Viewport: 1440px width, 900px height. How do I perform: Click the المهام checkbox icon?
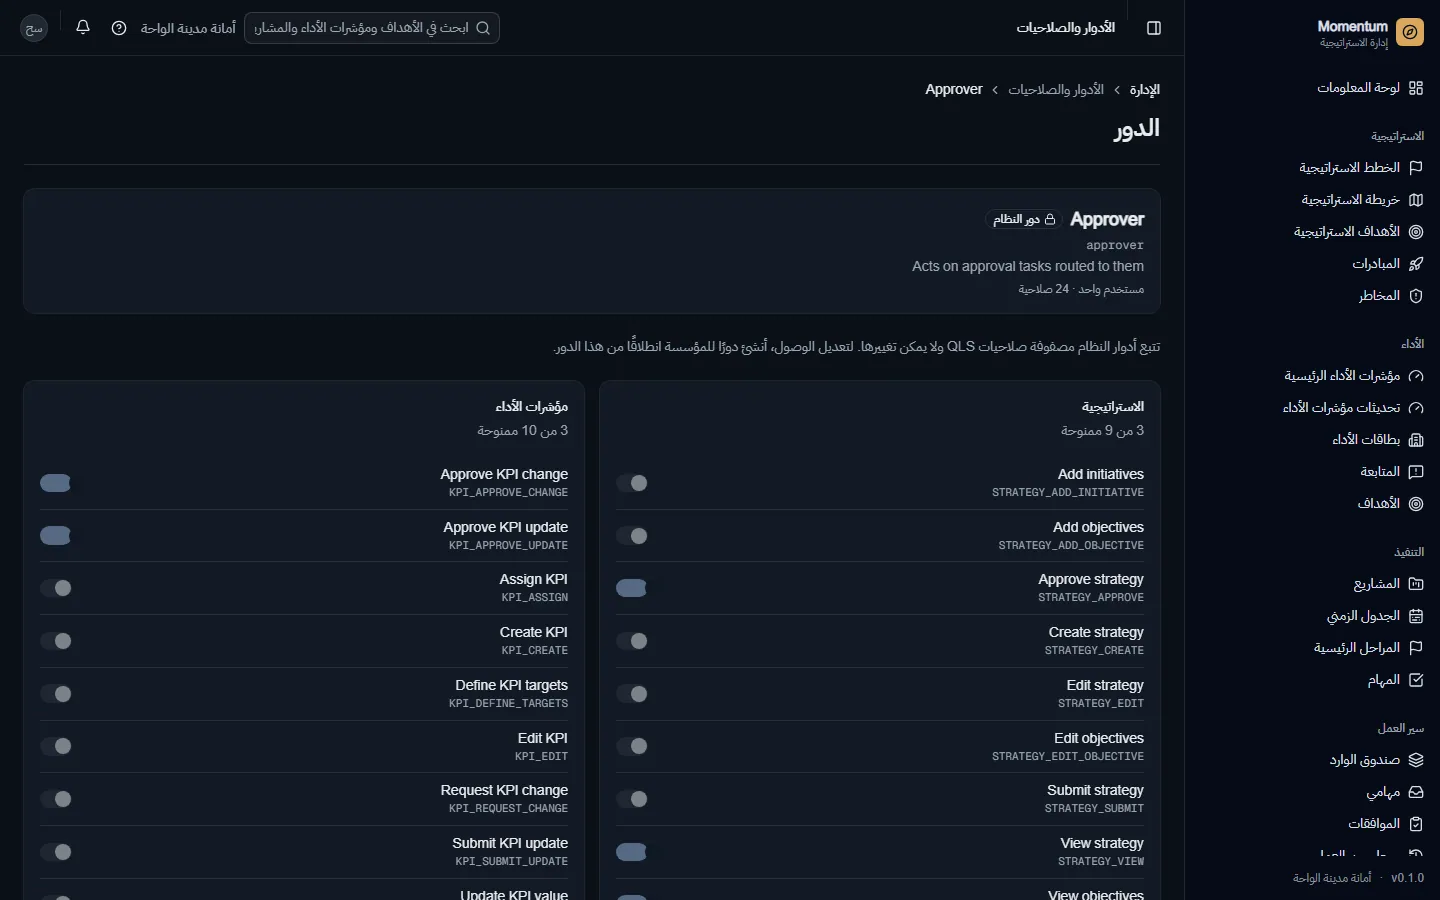point(1416,680)
